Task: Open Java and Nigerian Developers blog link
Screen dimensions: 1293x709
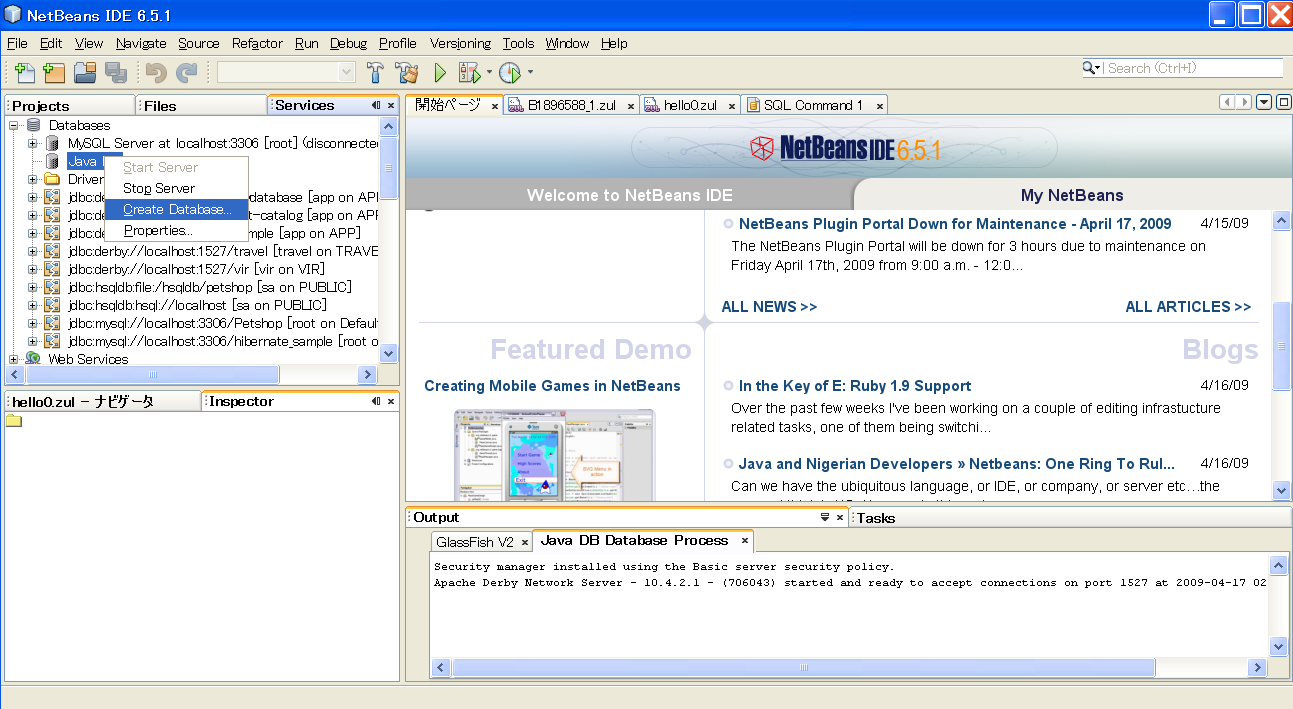Action: pos(957,464)
